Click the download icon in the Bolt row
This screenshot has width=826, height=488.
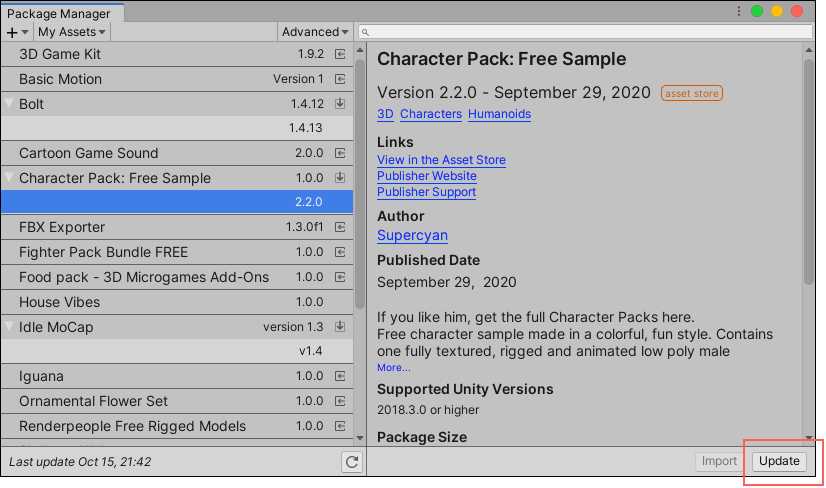(x=340, y=104)
